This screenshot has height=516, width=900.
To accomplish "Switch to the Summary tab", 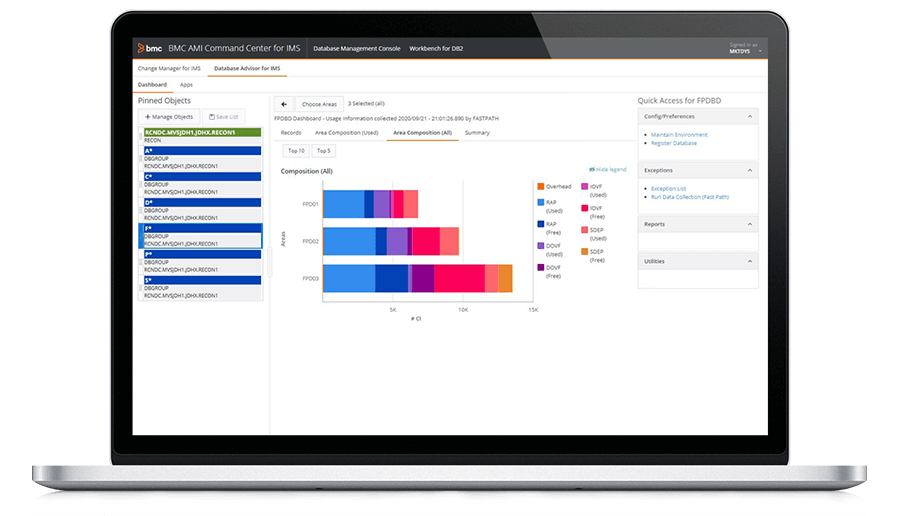I will (477, 132).
